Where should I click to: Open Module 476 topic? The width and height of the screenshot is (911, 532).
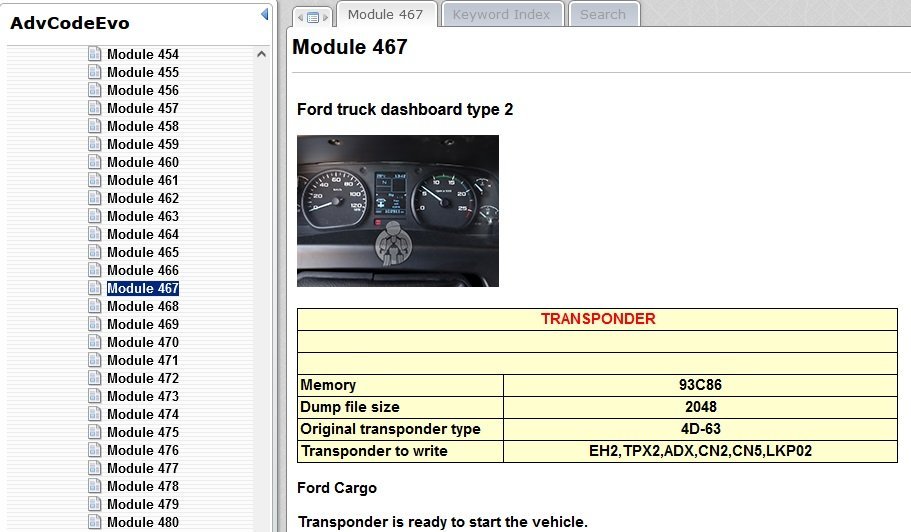tap(143, 450)
